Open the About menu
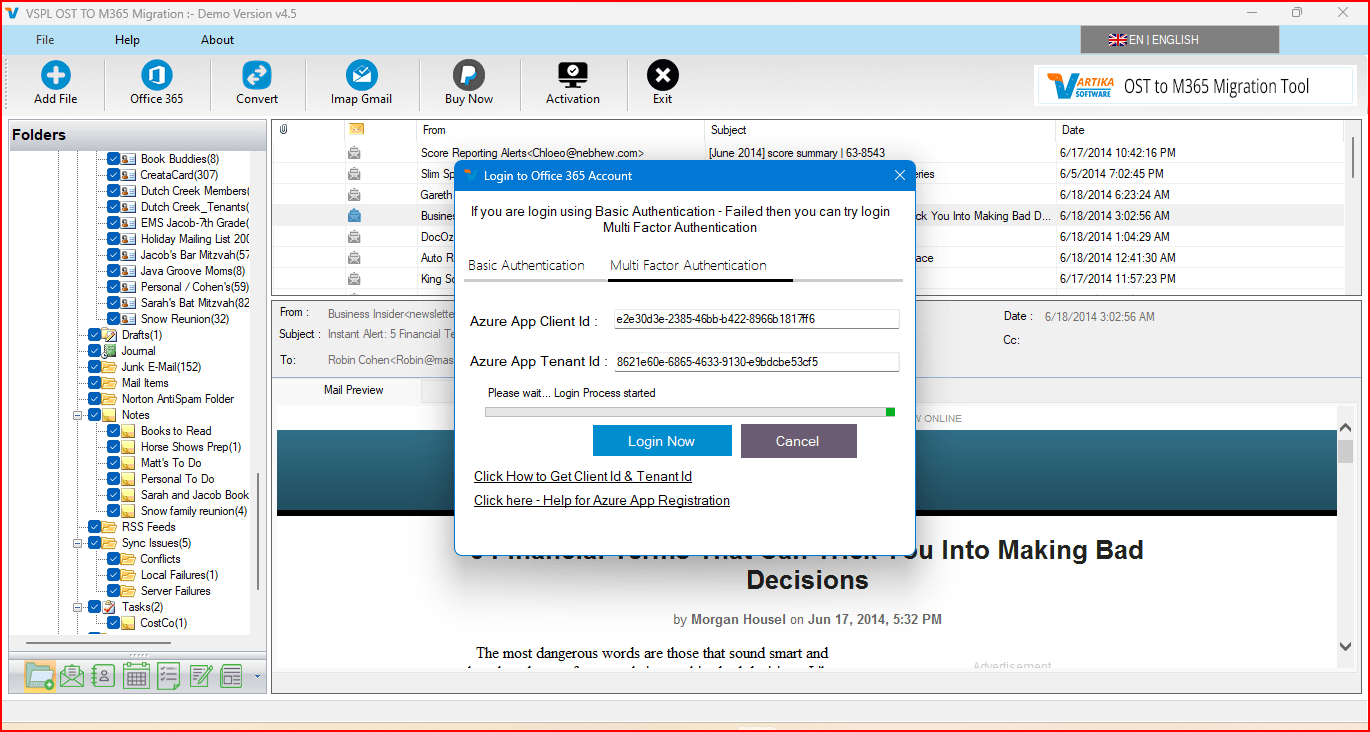This screenshot has height=732, width=1370. tap(217, 40)
